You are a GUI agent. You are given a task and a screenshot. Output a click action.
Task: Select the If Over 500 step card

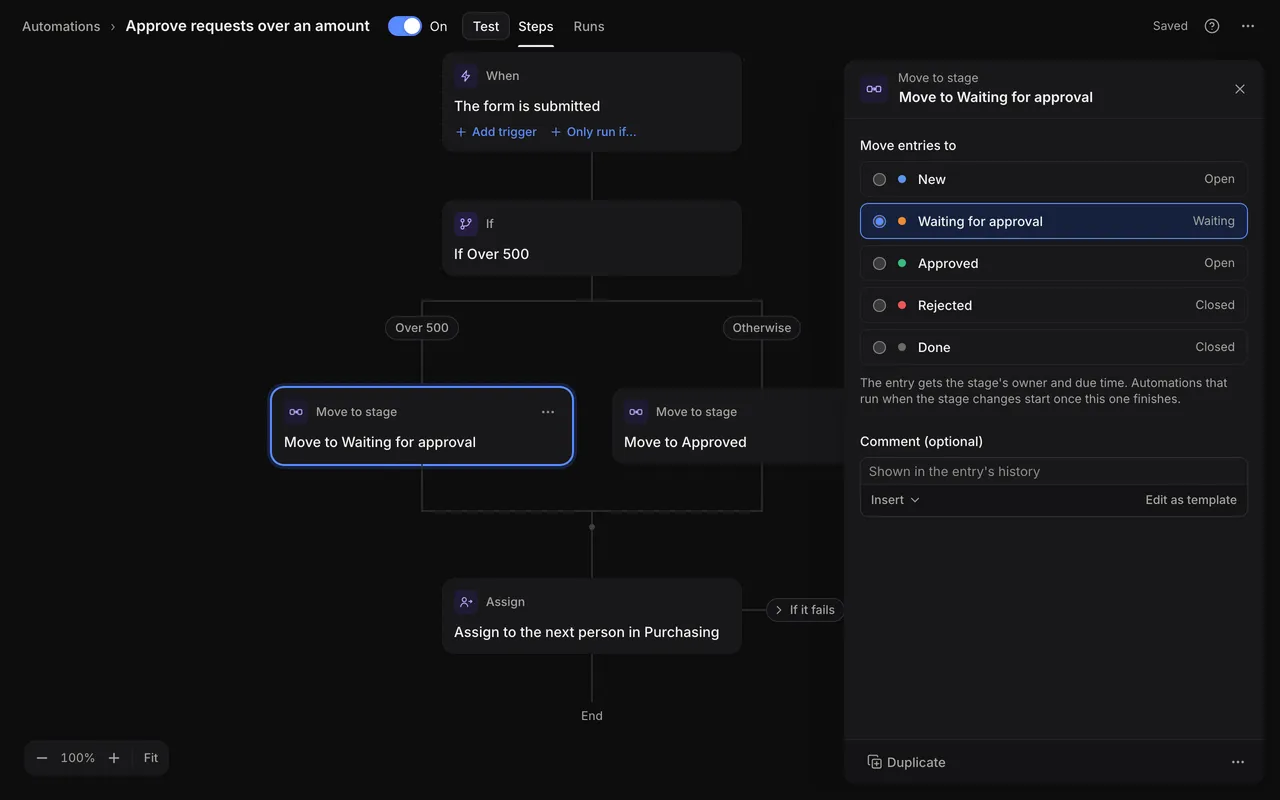point(592,238)
